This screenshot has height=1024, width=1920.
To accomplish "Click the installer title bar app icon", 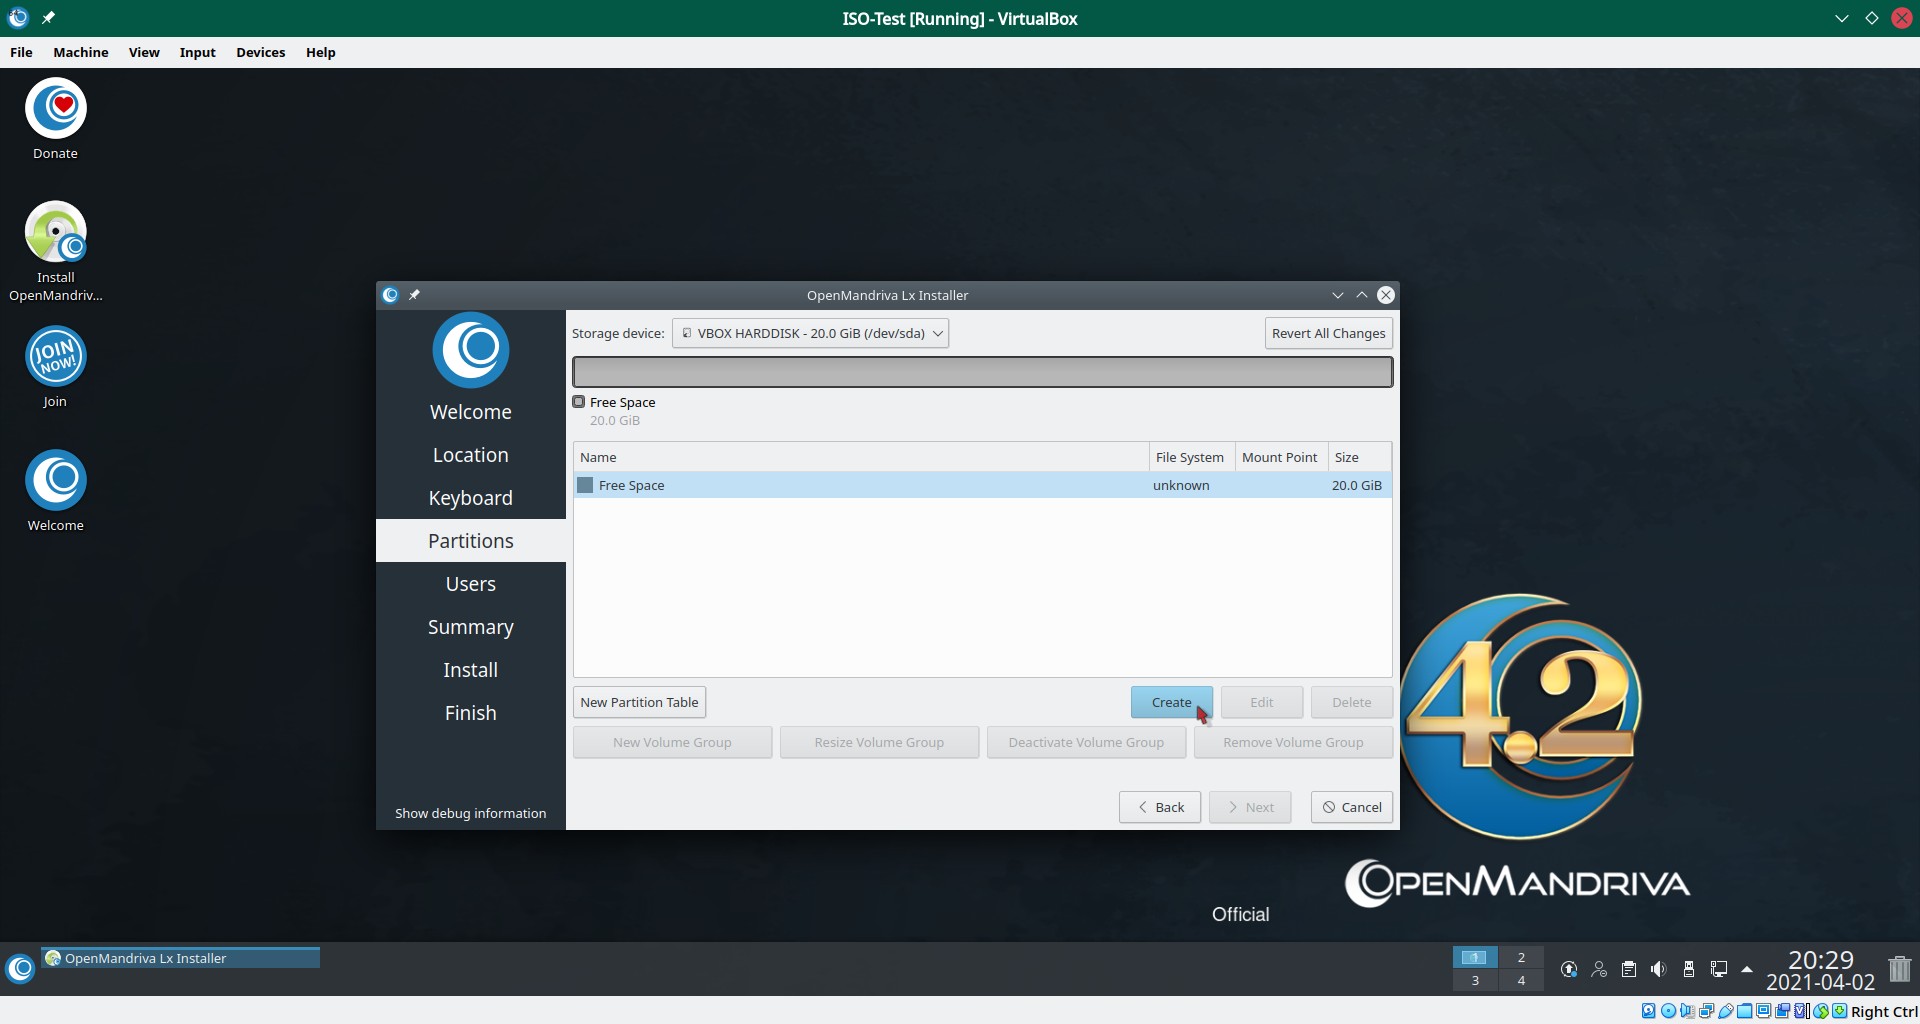I will [x=391, y=295].
